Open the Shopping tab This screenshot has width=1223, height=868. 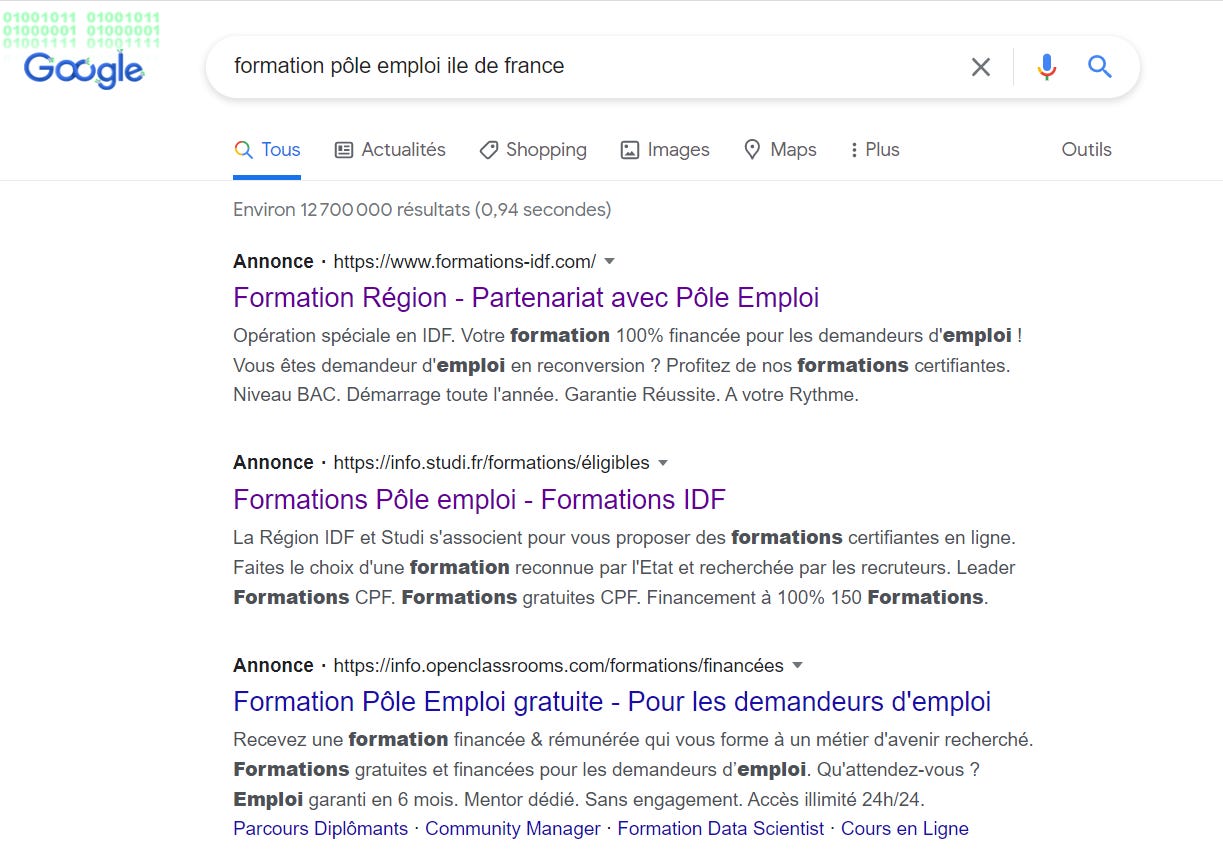click(x=533, y=150)
